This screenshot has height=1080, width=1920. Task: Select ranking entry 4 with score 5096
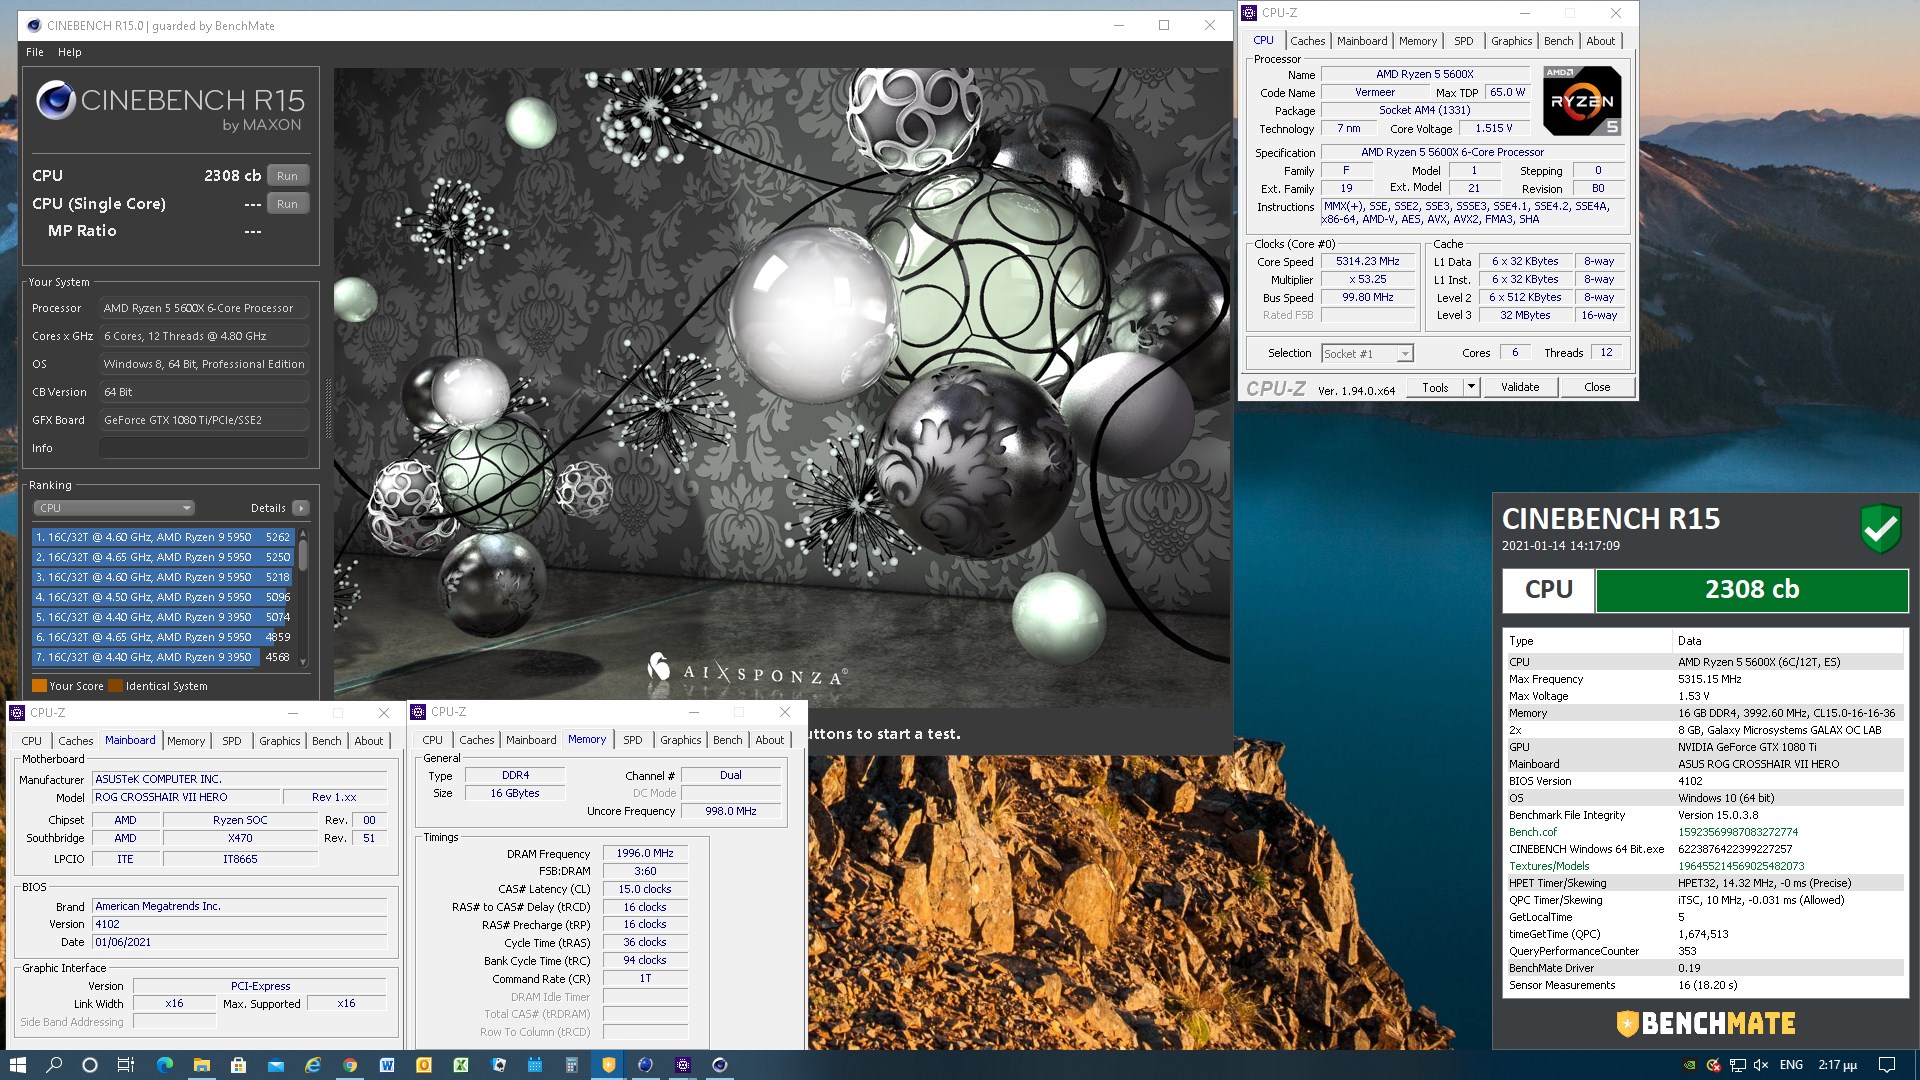pyautogui.click(x=163, y=597)
